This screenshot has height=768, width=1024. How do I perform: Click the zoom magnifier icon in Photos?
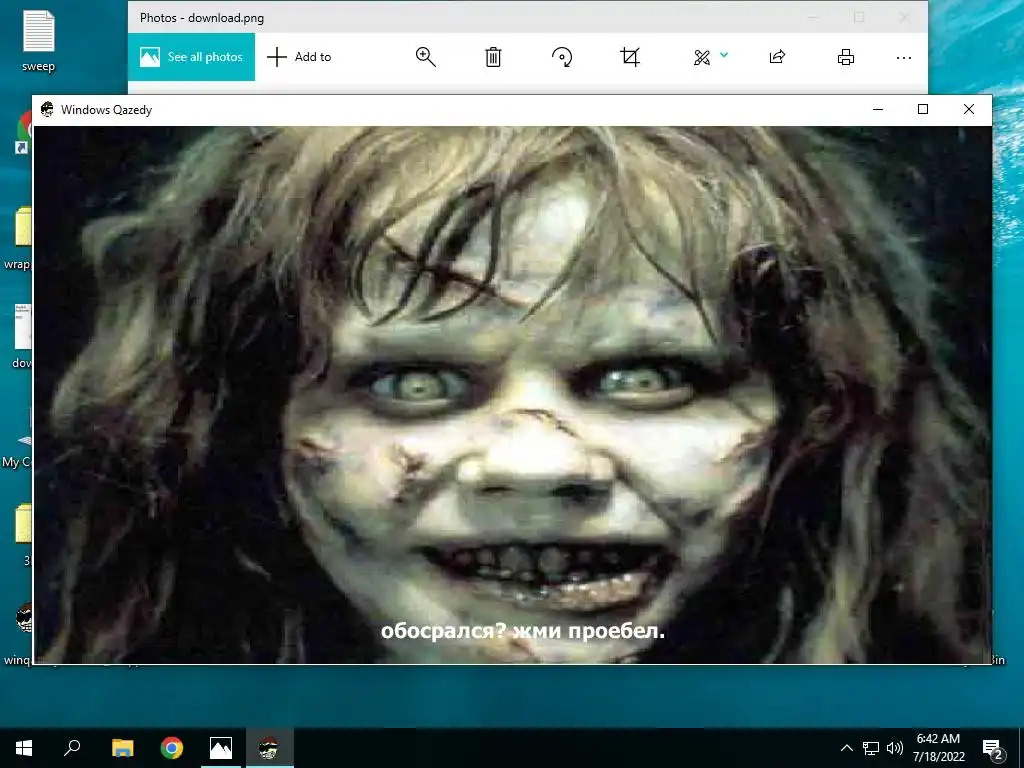(425, 57)
